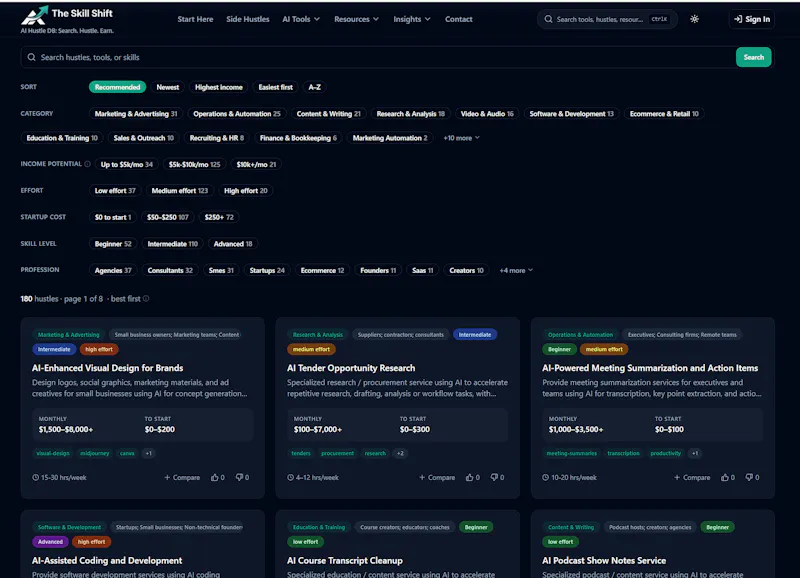Open AI Tools dropdown menu
The width and height of the screenshot is (800, 578).
[x=301, y=19]
